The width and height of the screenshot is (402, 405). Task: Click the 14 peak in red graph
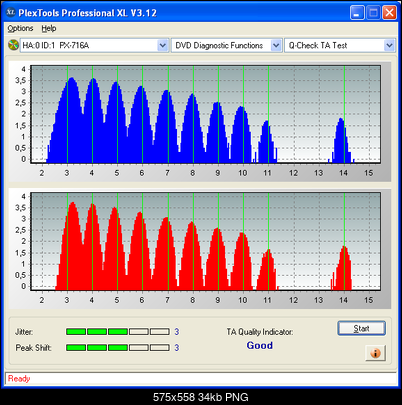tap(342, 268)
